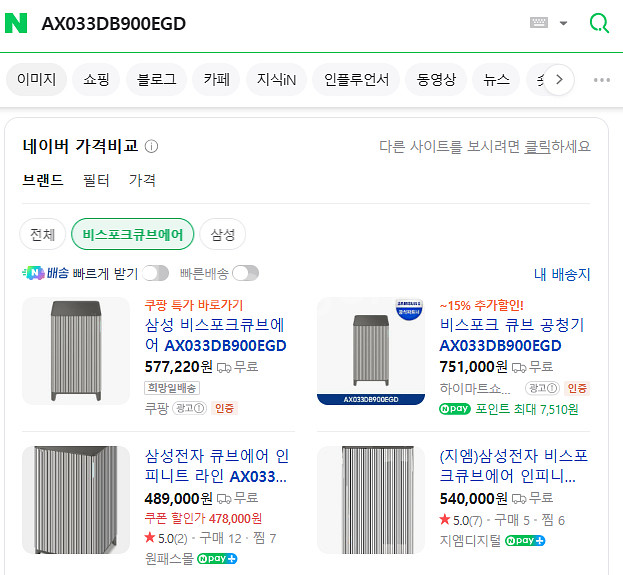Open the 이미지 tab
The image size is (623, 575).
[x=37, y=79]
